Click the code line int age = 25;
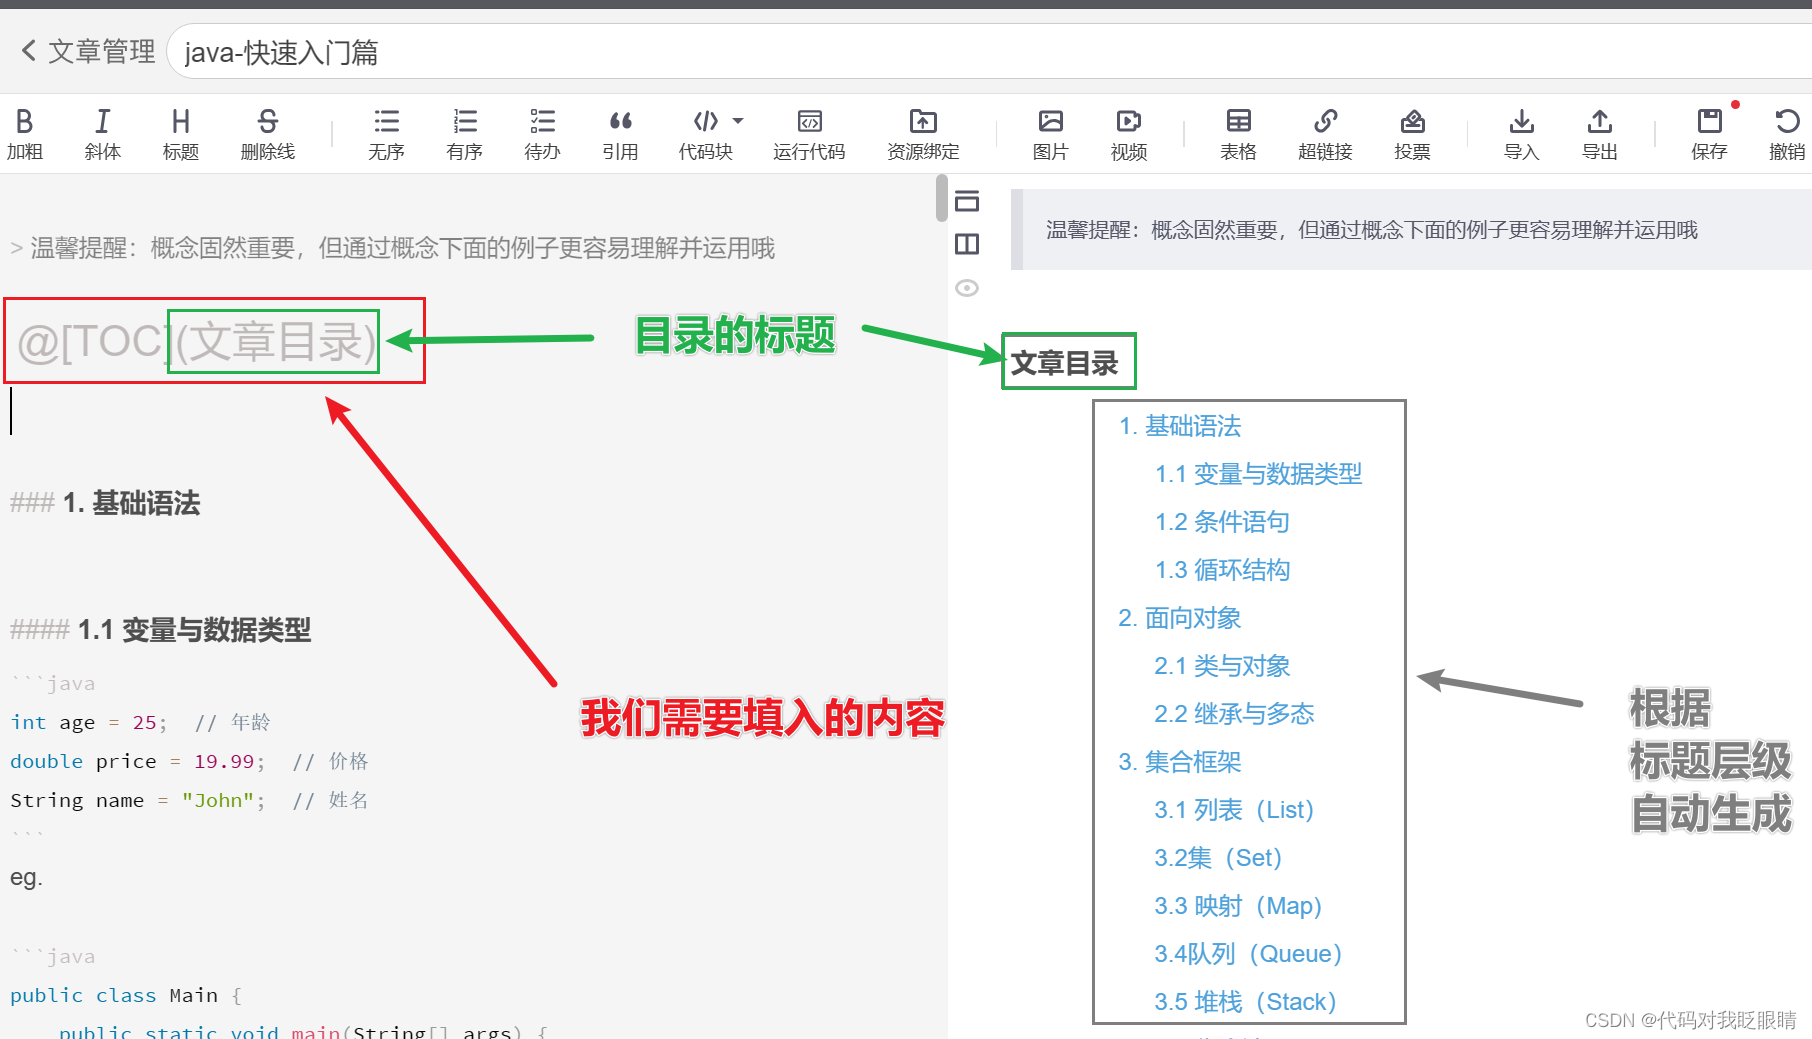1812x1039 pixels. click(x=140, y=722)
